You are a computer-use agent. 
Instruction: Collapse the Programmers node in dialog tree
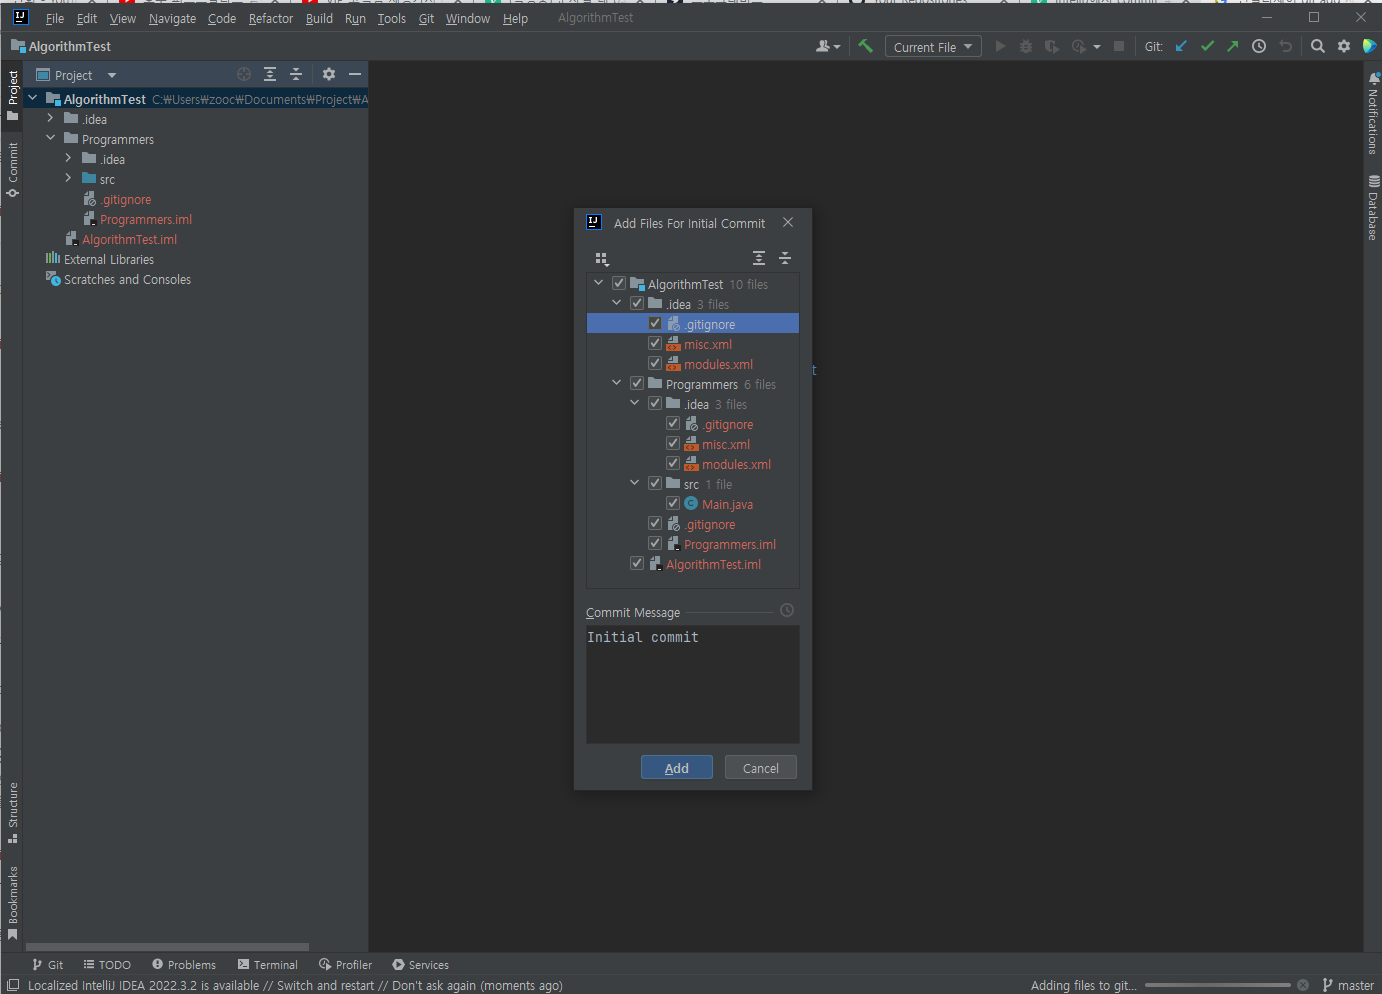tap(617, 383)
